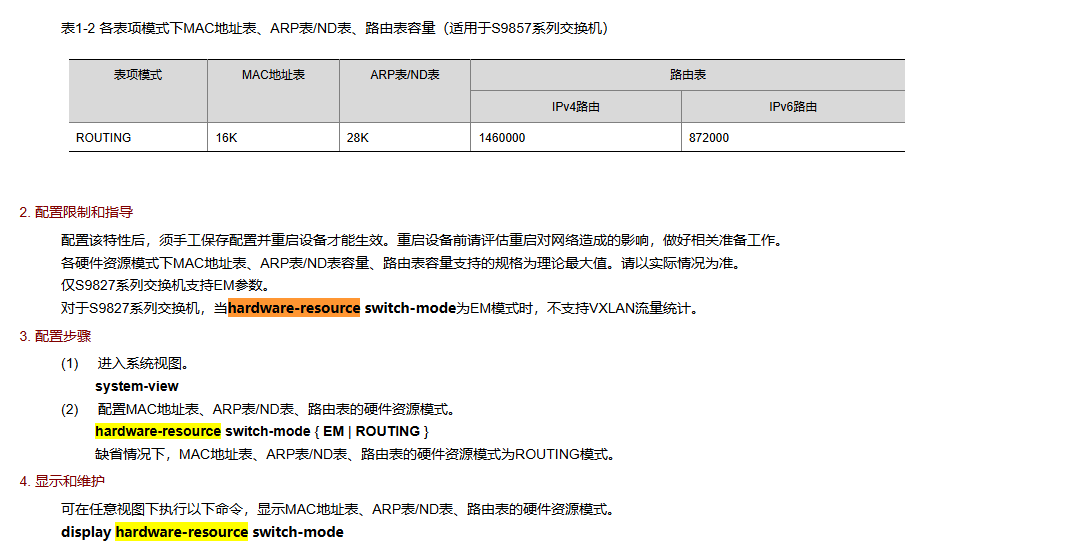Click the bold system-view command text

[x=137, y=386]
